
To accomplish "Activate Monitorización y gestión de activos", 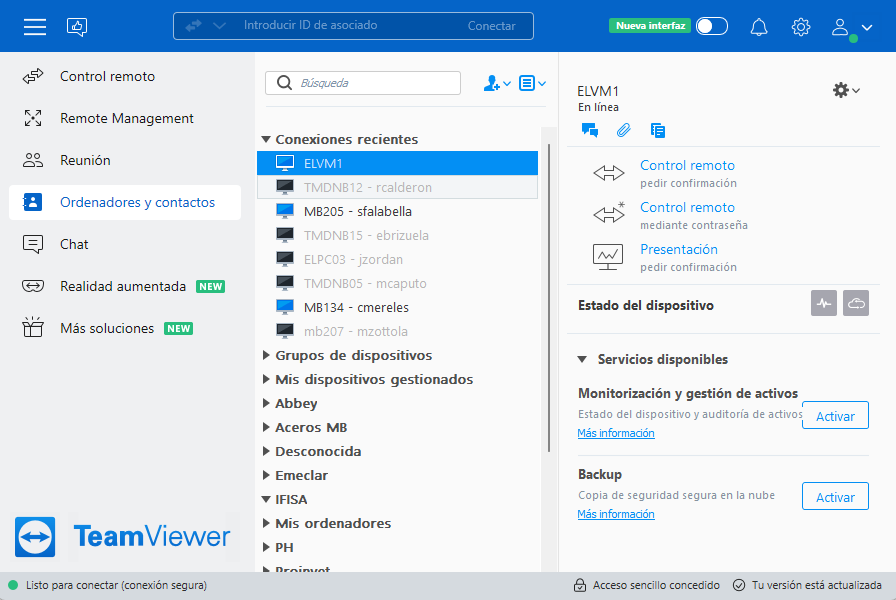I will [x=835, y=415].
